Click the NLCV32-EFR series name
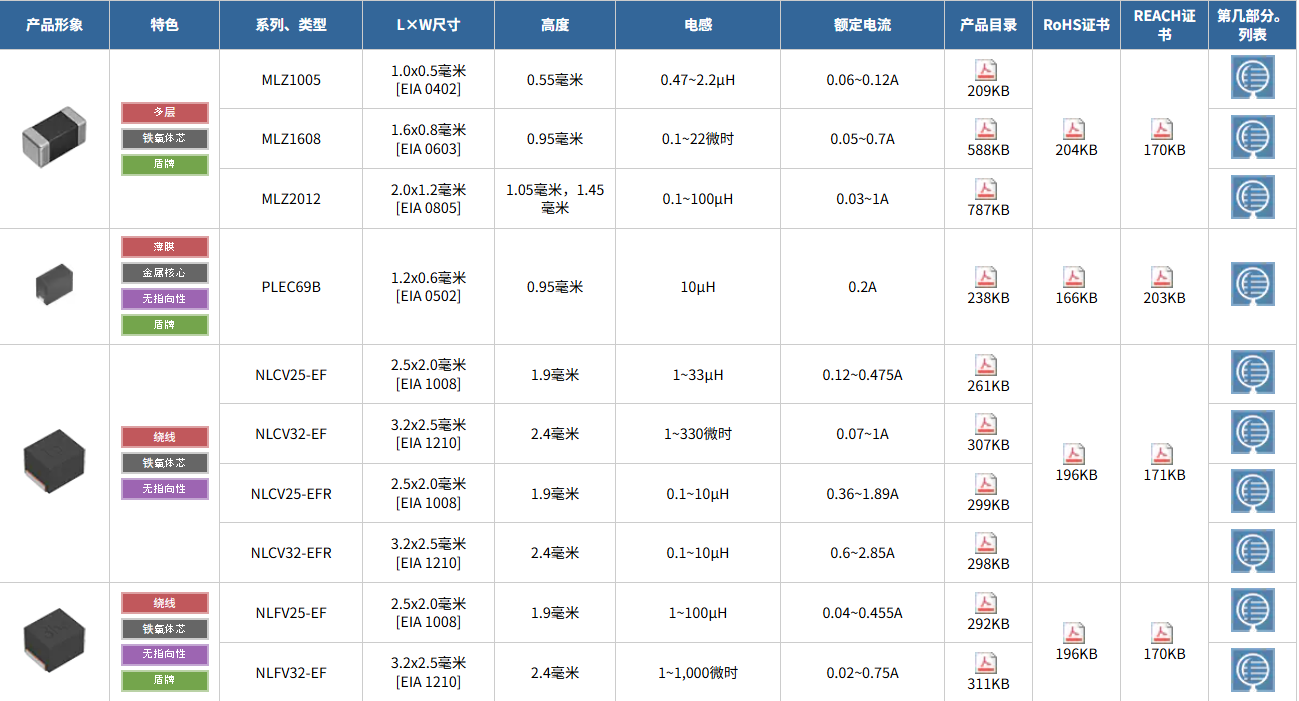The image size is (1299, 701). [291, 553]
